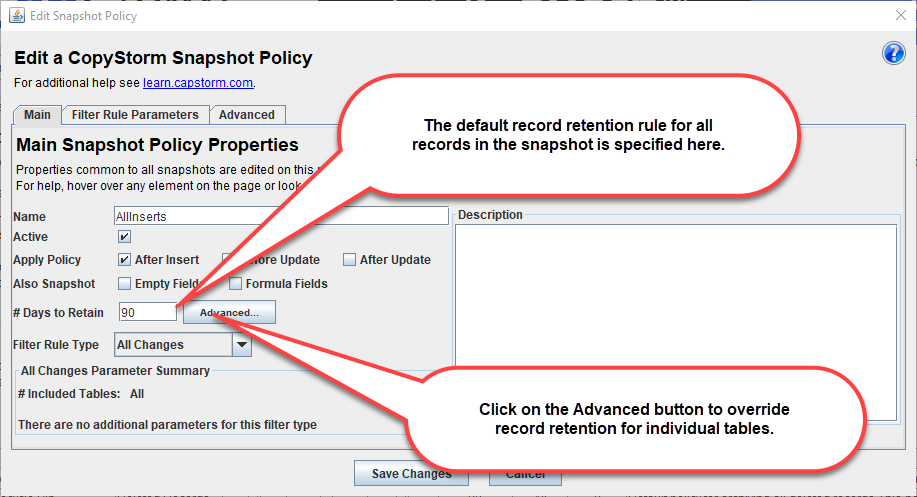Viewport: 917px width, 497px height.
Task: Click inside the Description text area
Action: pyautogui.click(x=675, y=322)
